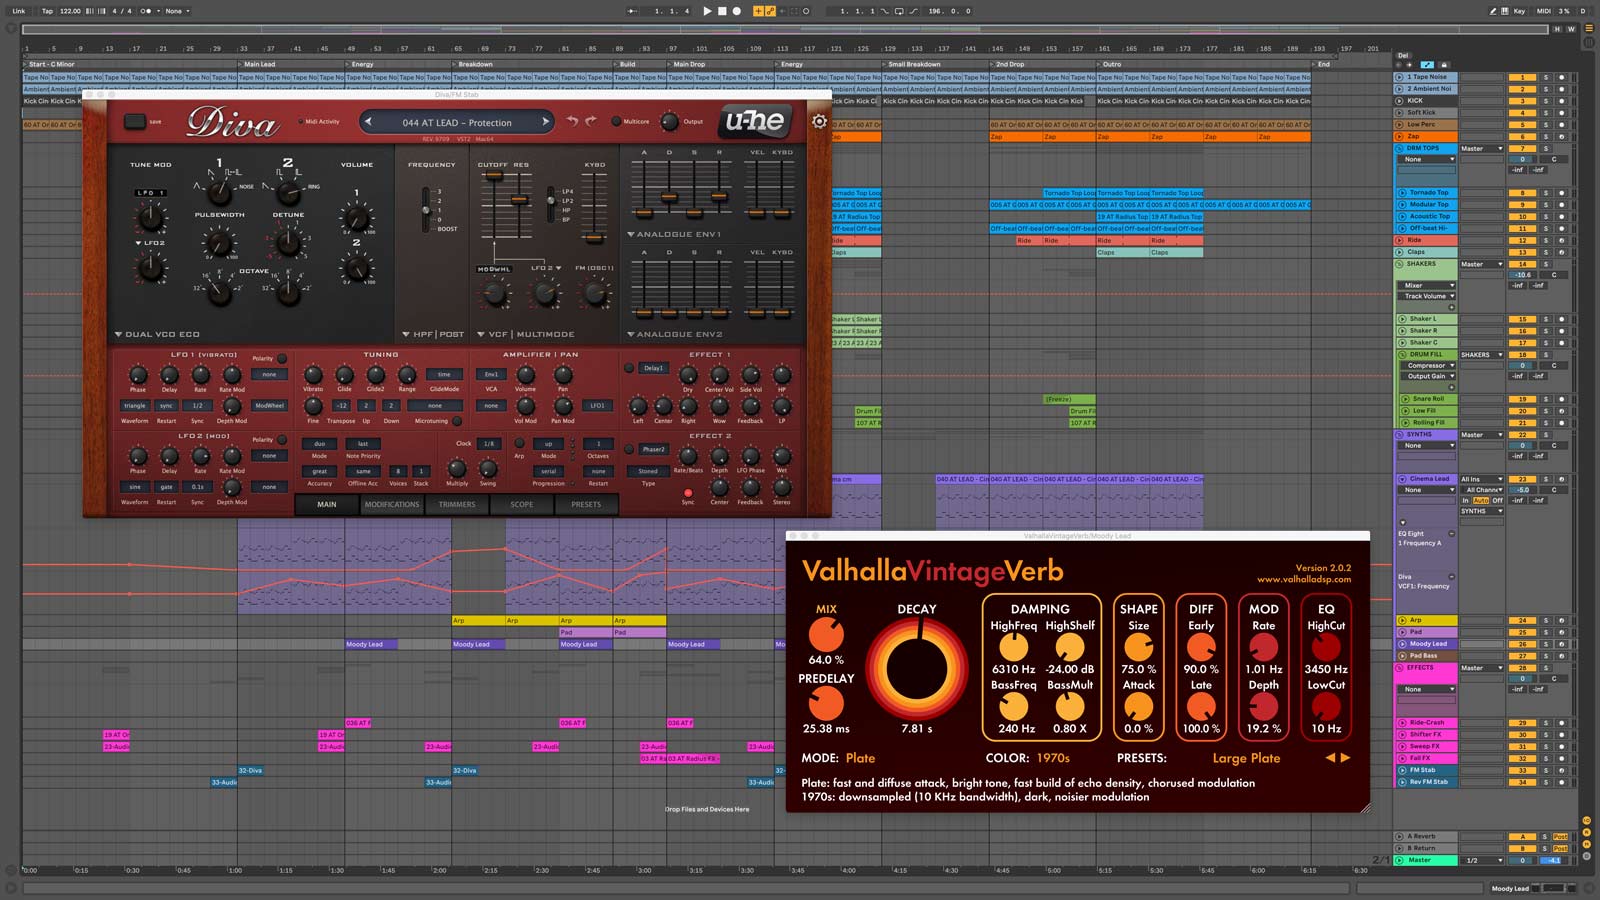Deactivate track 1 Tape Noise
This screenshot has width=1600, height=900.
coord(1522,77)
